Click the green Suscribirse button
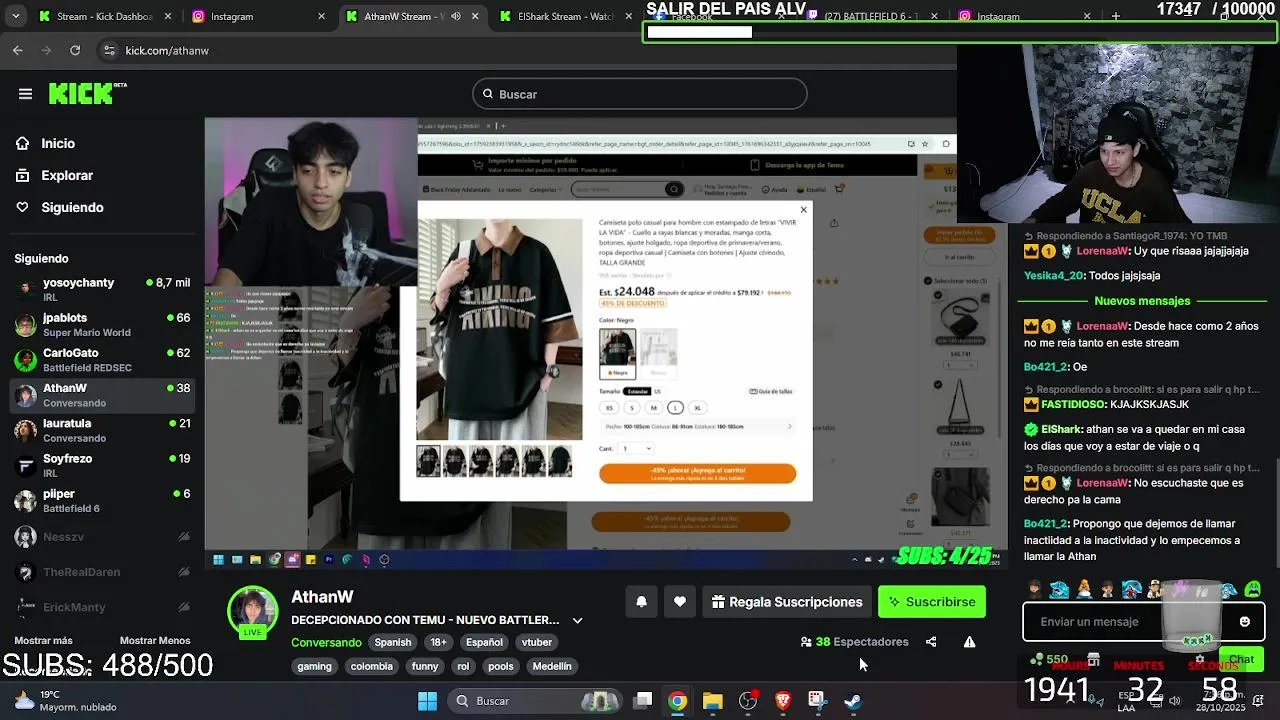The height and width of the screenshot is (720, 1280). point(931,602)
